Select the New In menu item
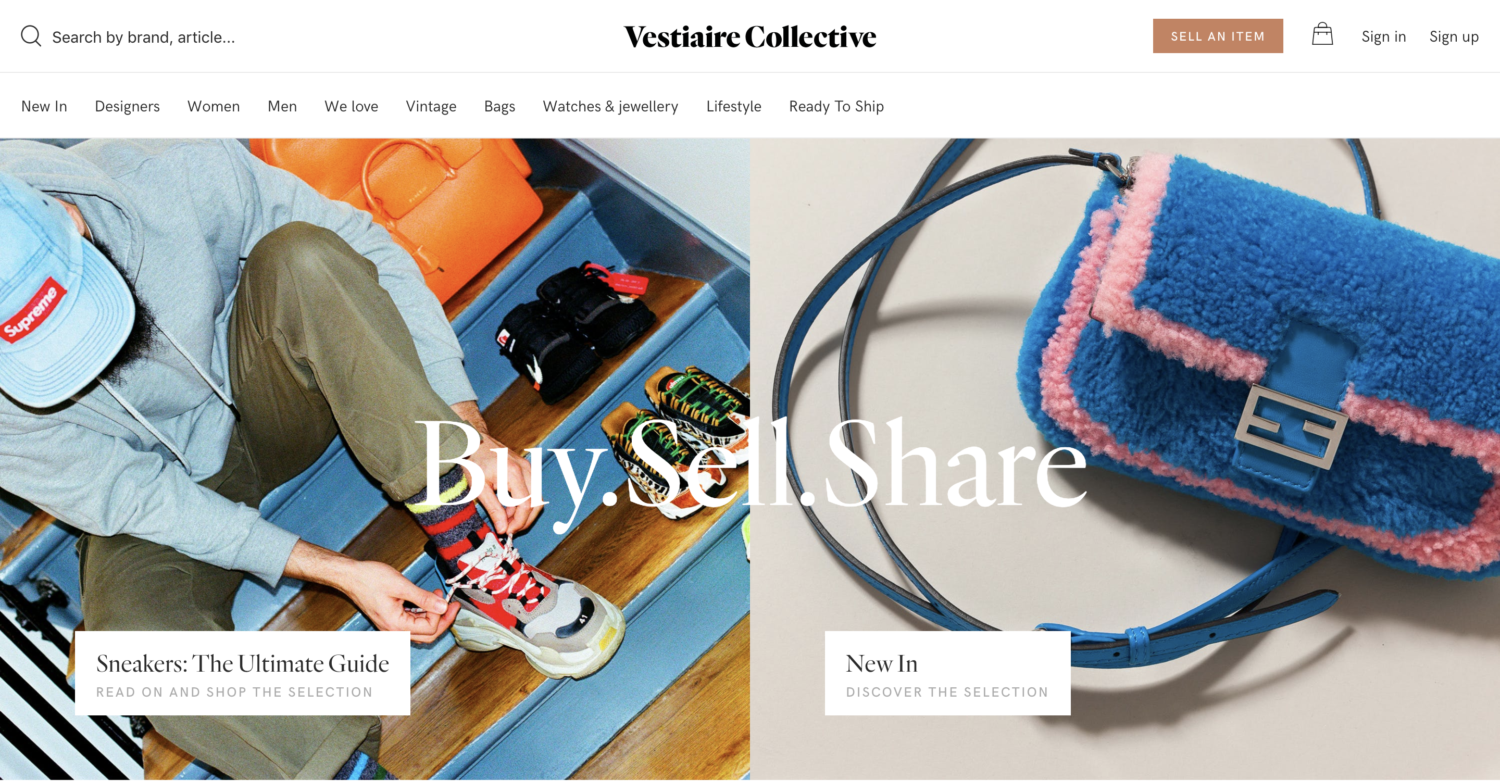This screenshot has width=1500, height=781. tap(44, 106)
